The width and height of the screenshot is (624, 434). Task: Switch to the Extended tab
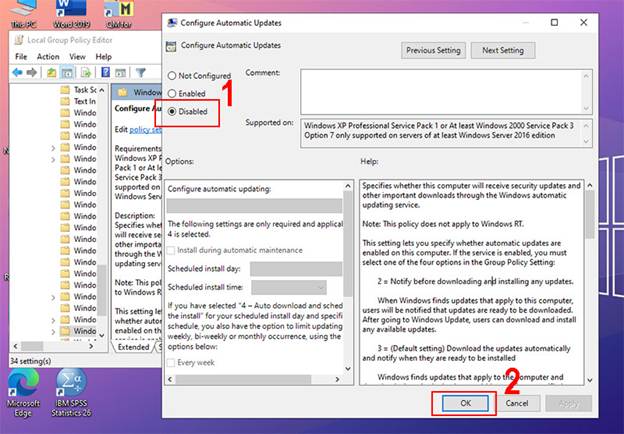pos(132,347)
